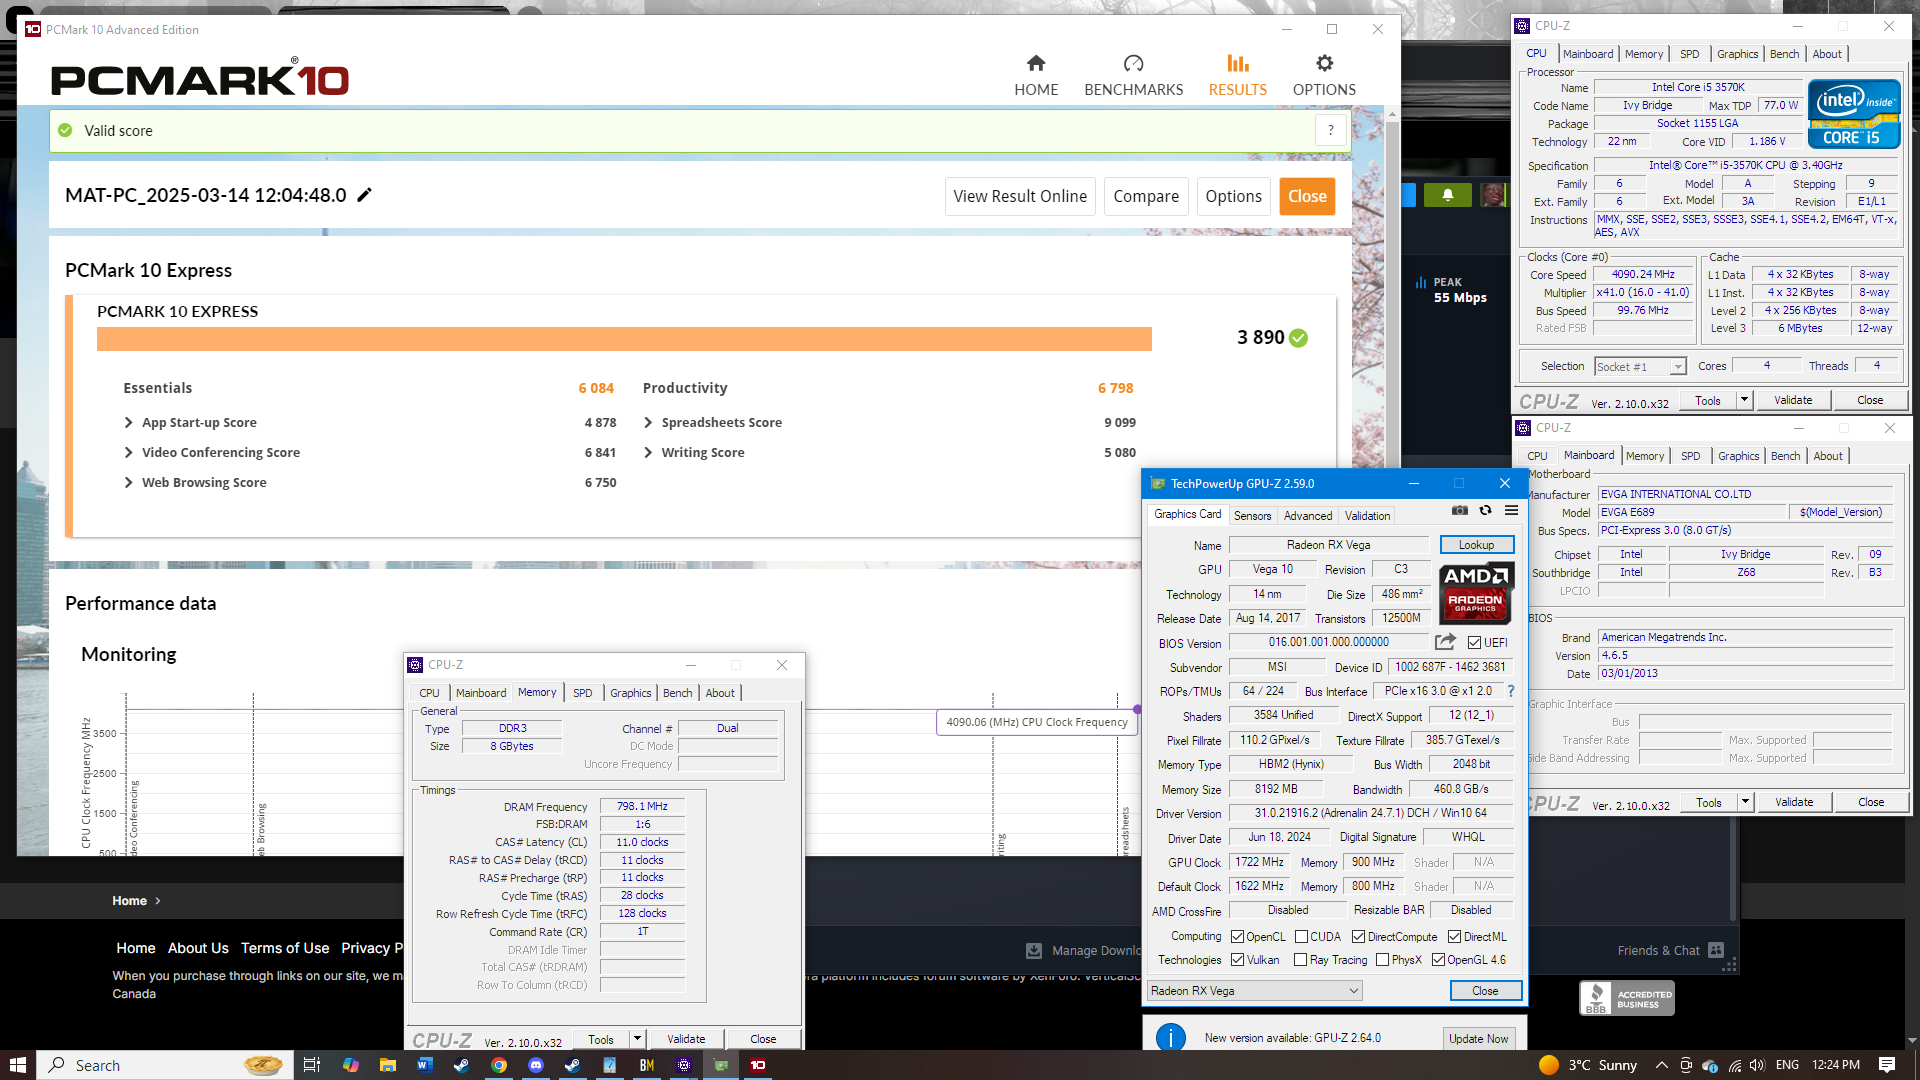
Task: Expand App Start-up Score details
Action: click(x=129, y=423)
